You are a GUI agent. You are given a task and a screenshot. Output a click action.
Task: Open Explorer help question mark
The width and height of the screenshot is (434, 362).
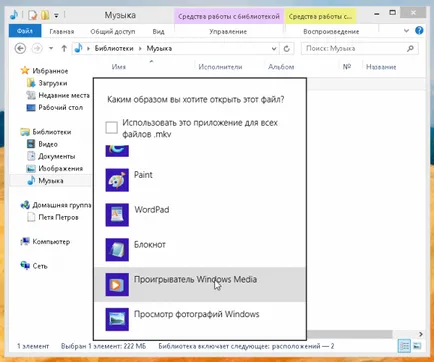419,31
